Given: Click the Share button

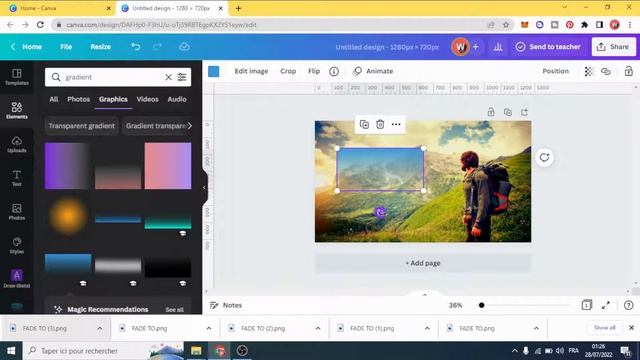Looking at the screenshot, I should [613, 47].
